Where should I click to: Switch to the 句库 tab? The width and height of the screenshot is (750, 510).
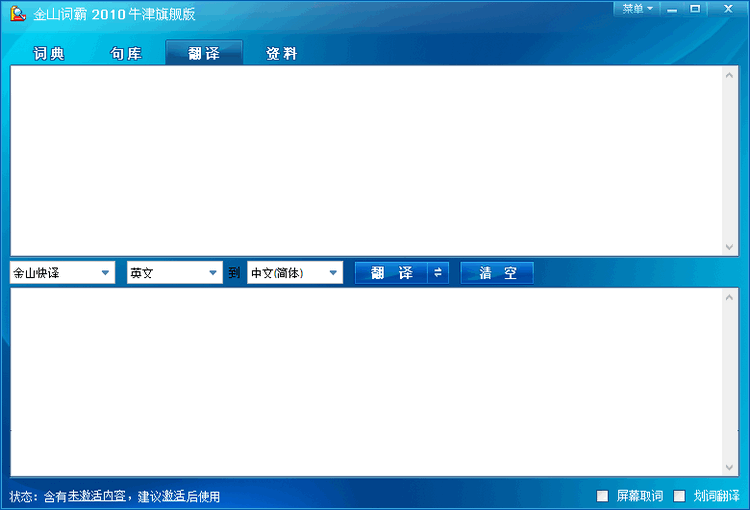coord(126,53)
